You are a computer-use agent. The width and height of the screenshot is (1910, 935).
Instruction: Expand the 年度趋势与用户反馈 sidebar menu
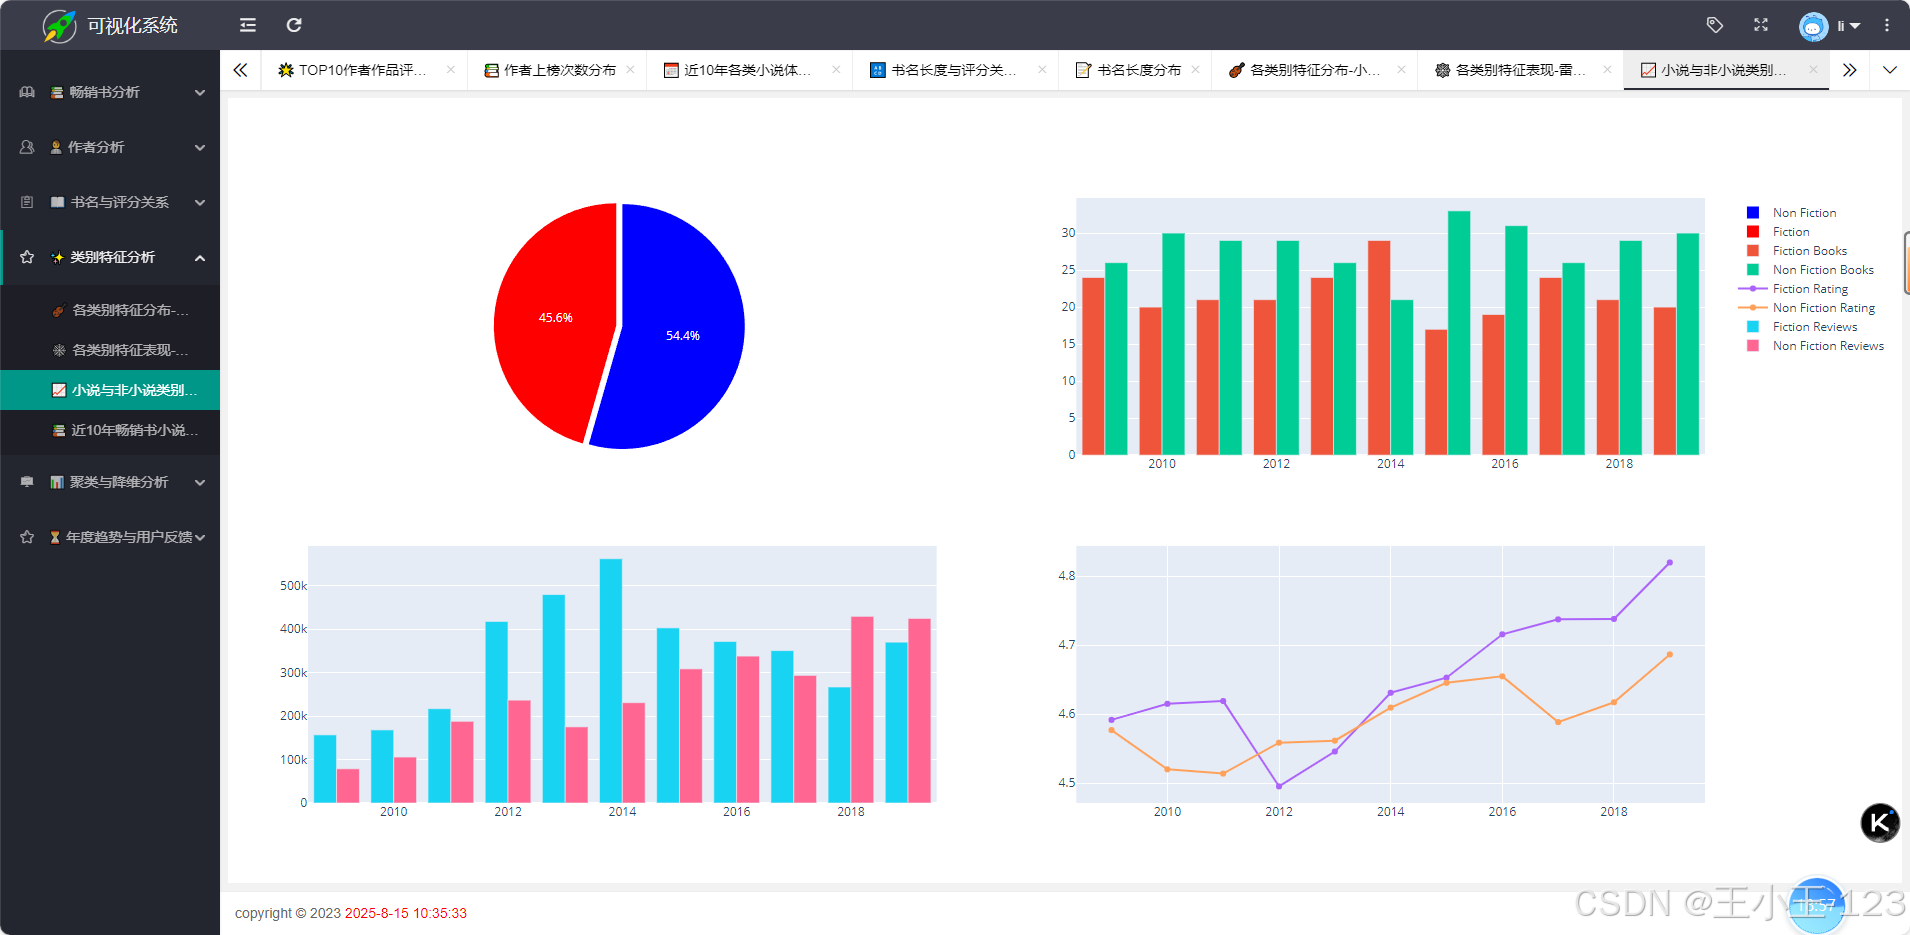[110, 537]
